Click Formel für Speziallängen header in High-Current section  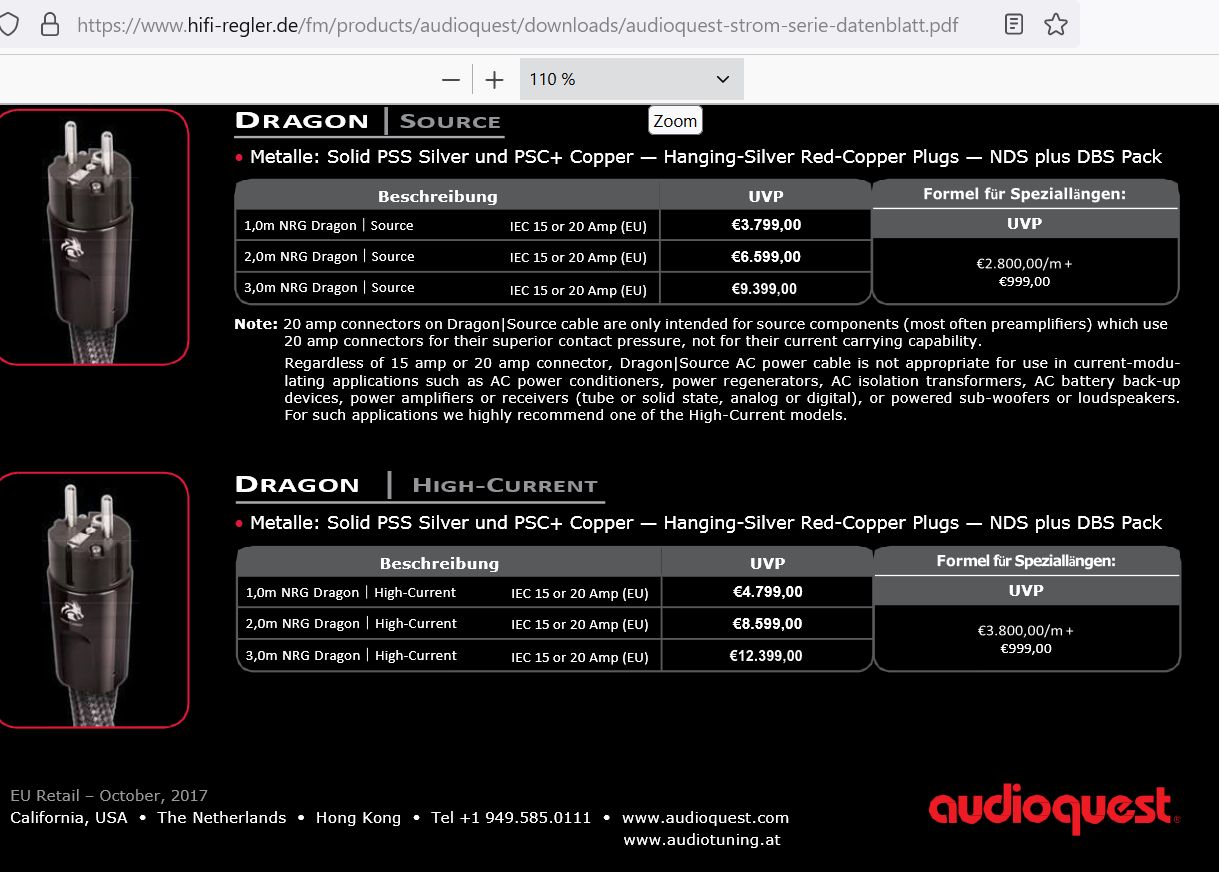[1026, 561]
